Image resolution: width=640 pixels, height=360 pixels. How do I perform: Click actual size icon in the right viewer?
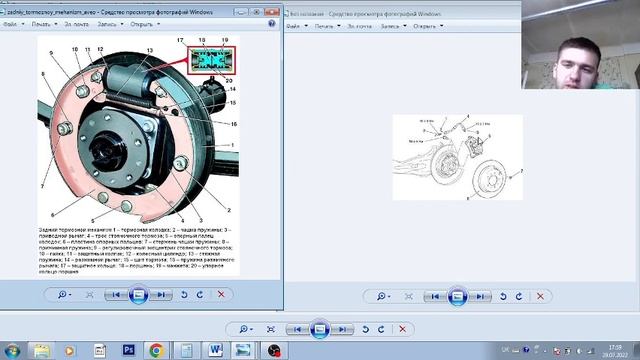[409, 296]
